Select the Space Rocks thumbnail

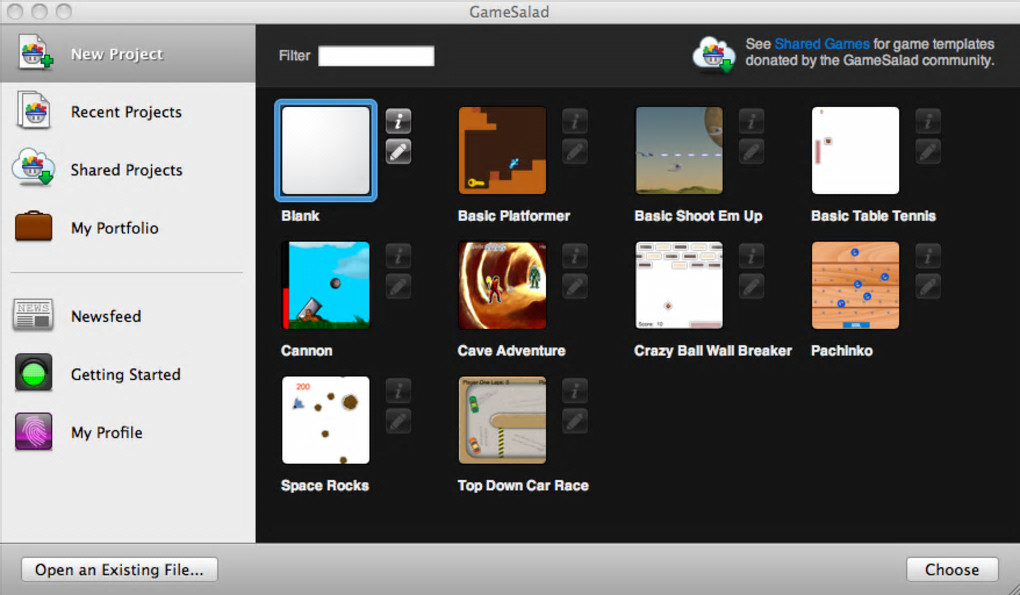[325, 420]
